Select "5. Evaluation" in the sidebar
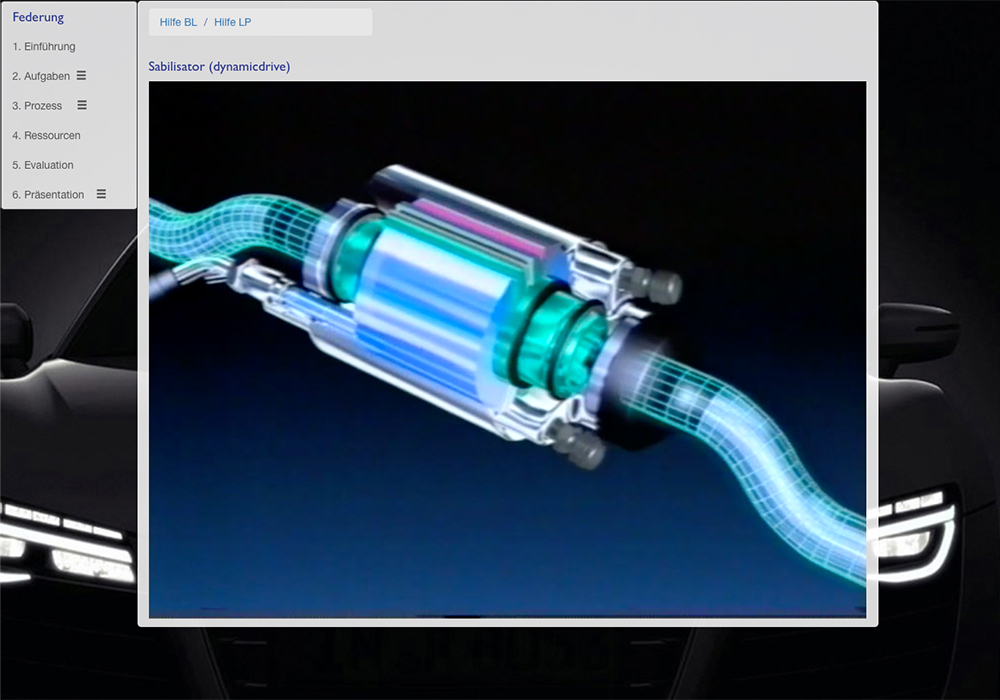This screenshot has height=700, width=1000. 44,164
